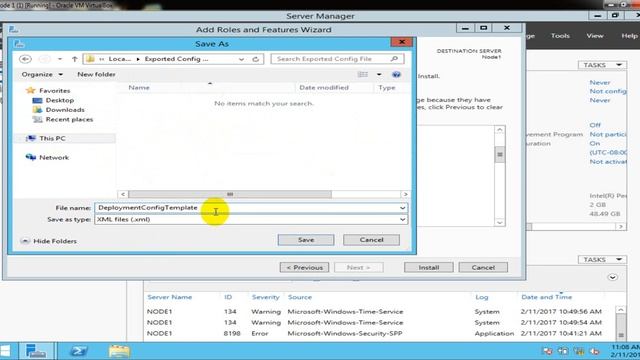Click Cancel in the Add Roles wizard
The image size is (640, 360).
[x=483, y=268]
